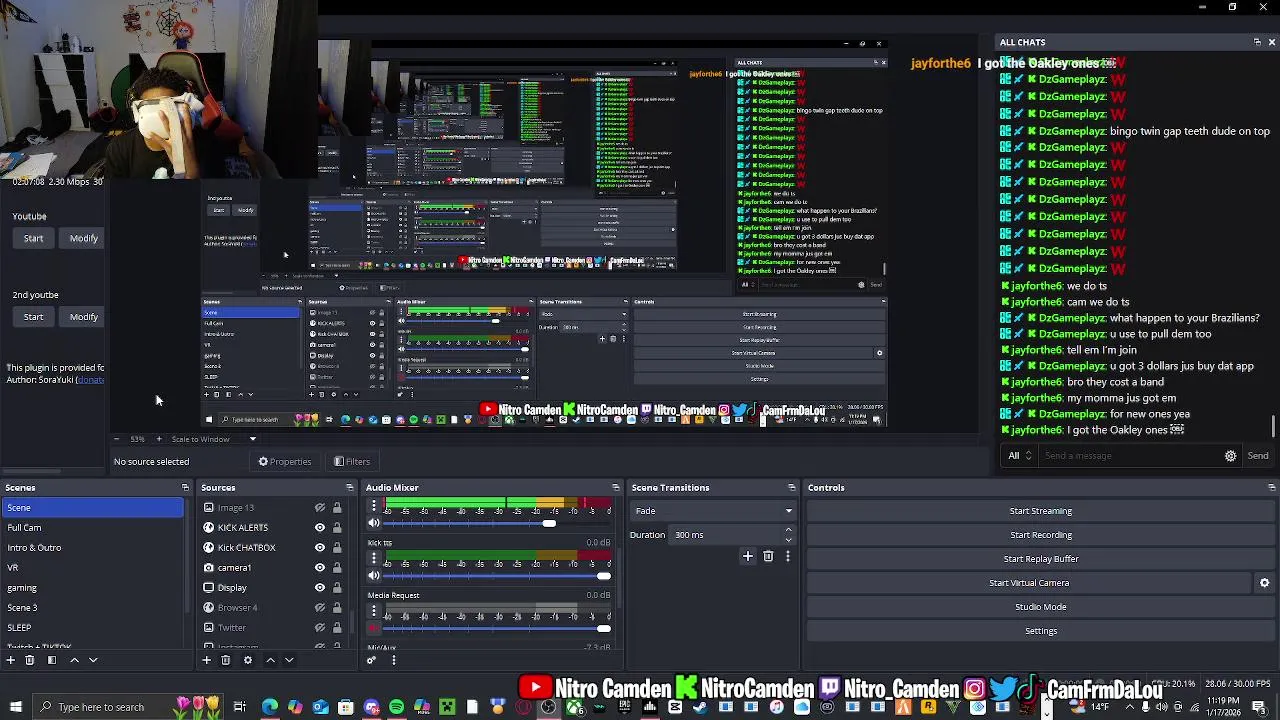
Task: Select the Full Cam scene
Action: point(92,528)
